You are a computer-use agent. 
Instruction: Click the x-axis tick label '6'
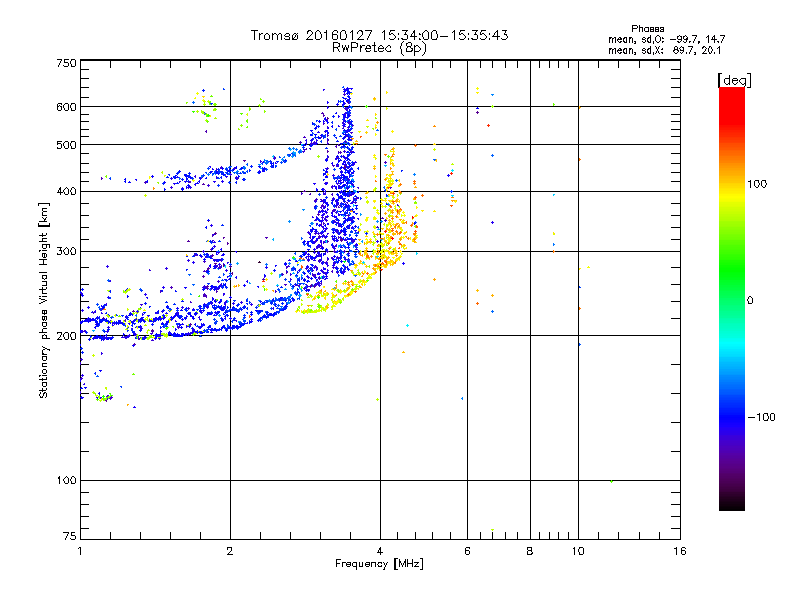coord(467,551)
